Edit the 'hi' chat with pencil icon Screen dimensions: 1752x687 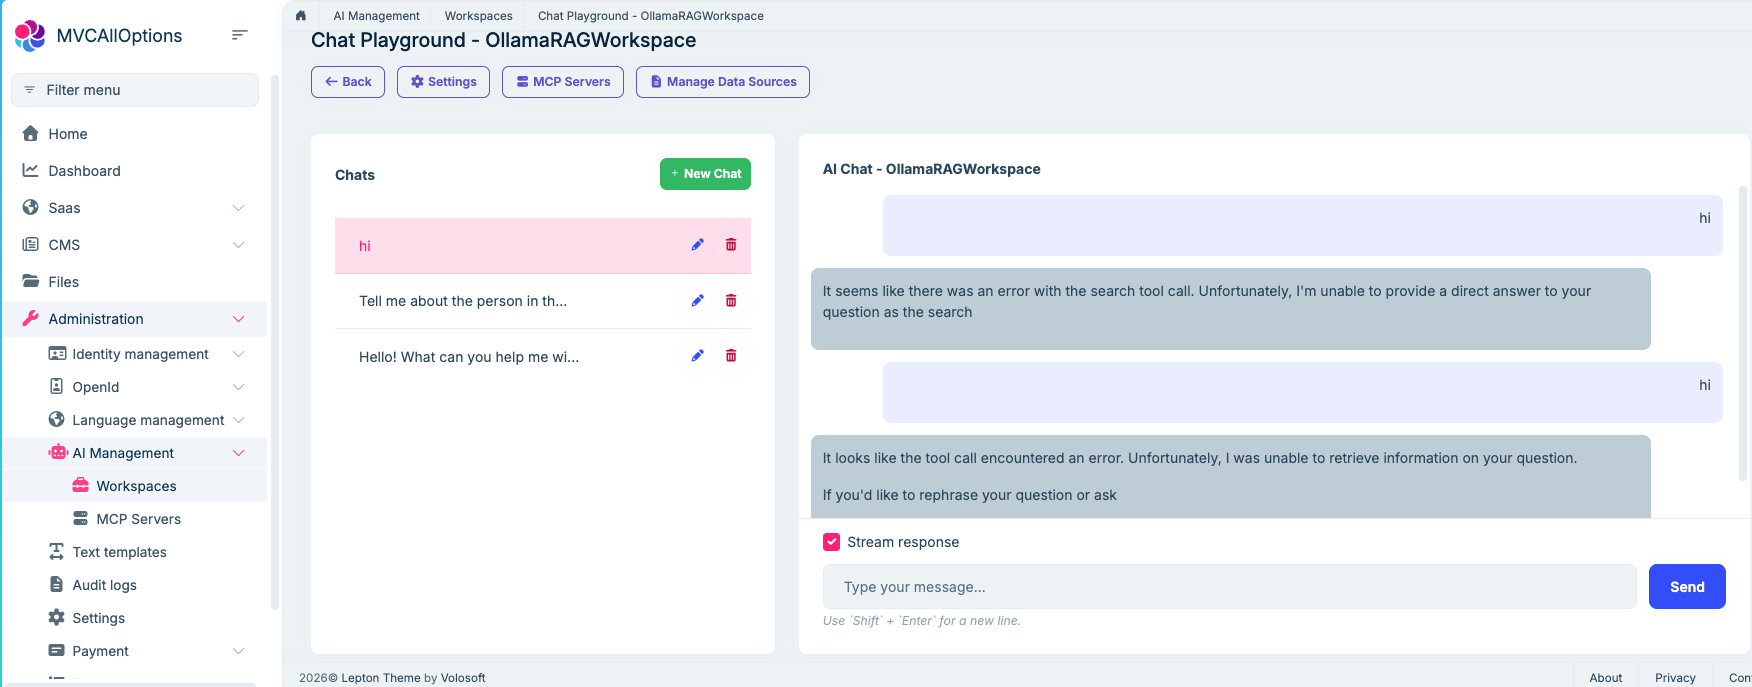(698, 245)
